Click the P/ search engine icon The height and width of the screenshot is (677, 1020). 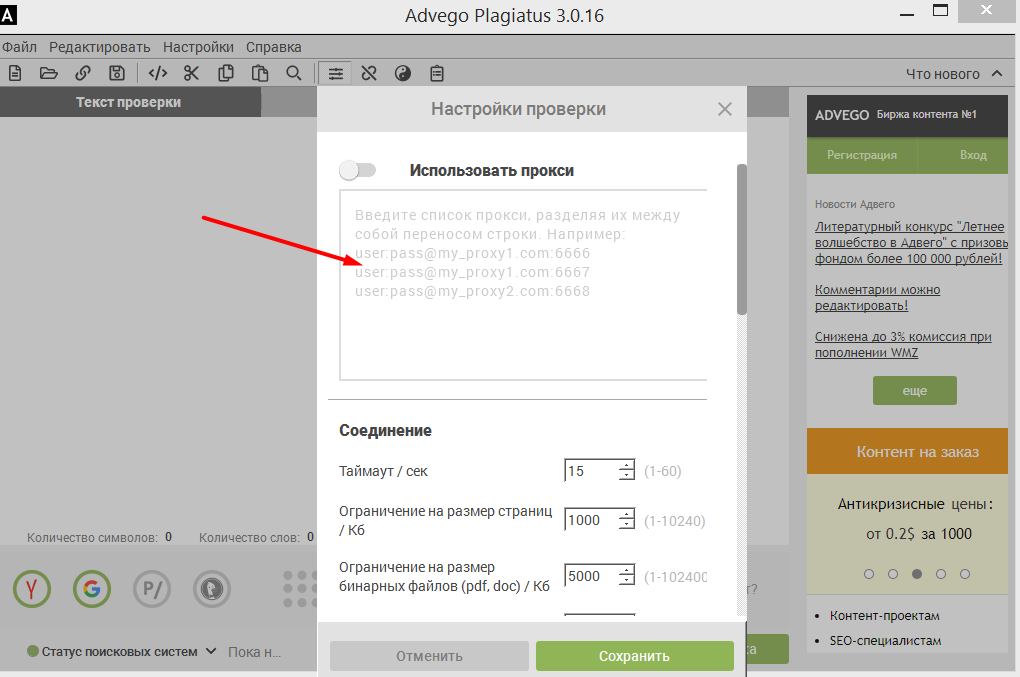152,589
